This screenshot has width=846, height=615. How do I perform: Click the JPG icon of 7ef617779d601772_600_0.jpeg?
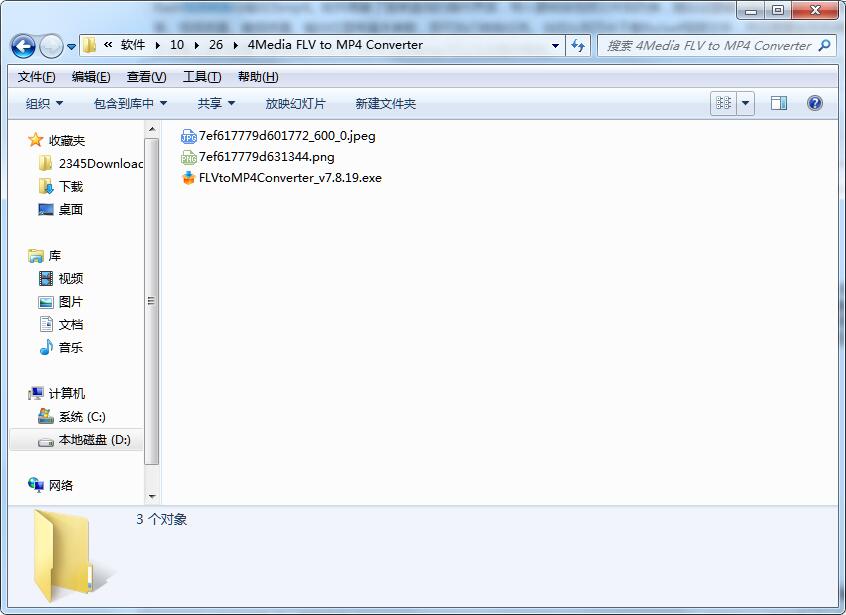coord(188,136)
